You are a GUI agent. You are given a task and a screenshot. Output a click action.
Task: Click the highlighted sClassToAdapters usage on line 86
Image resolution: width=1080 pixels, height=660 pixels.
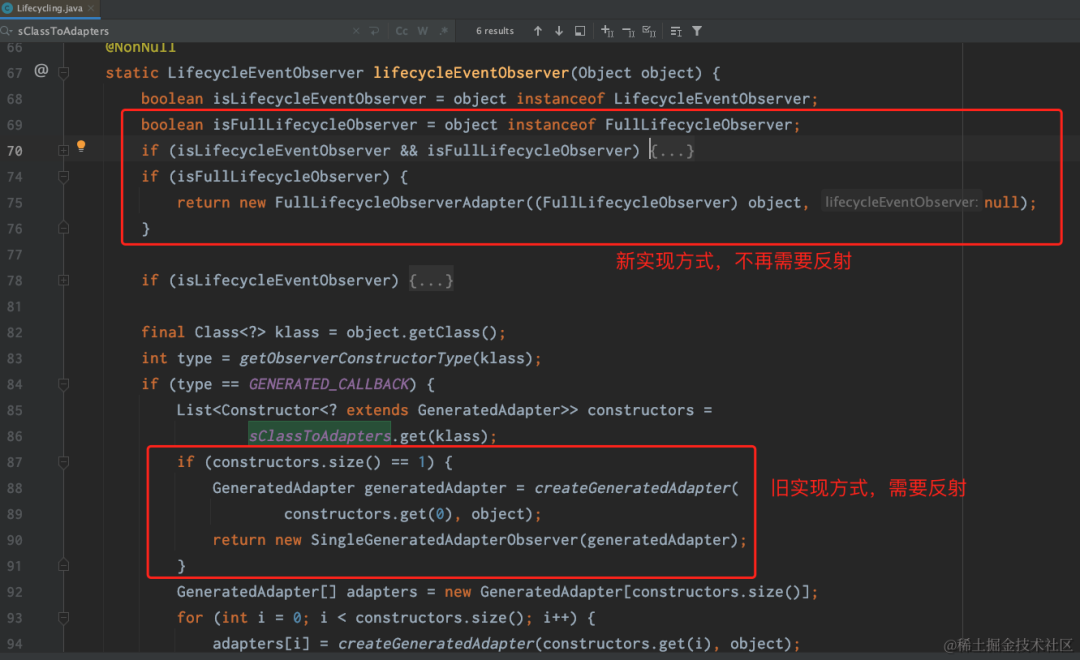(x=319, y=435)
